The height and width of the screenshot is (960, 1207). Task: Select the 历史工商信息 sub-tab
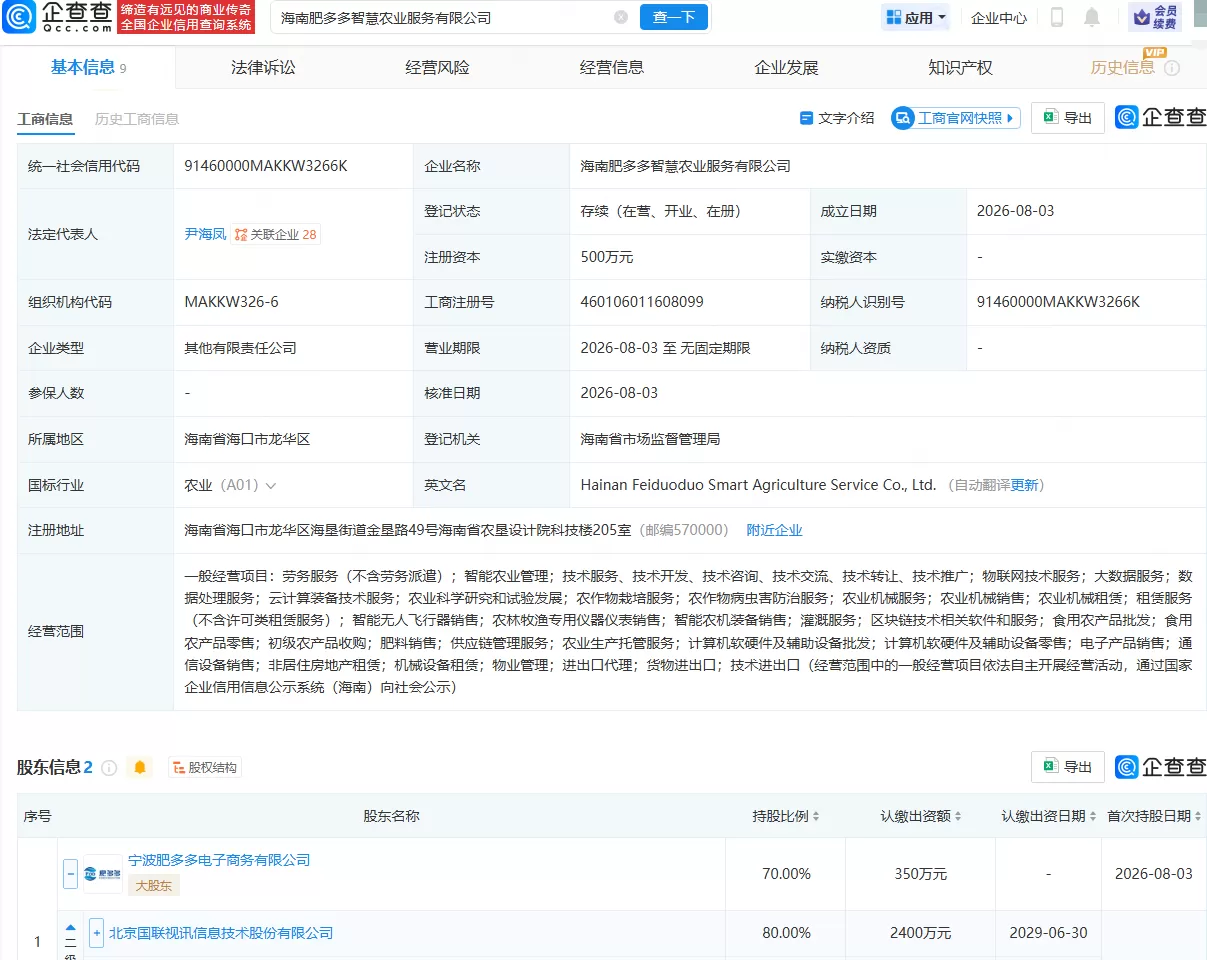tap(137, 119)
